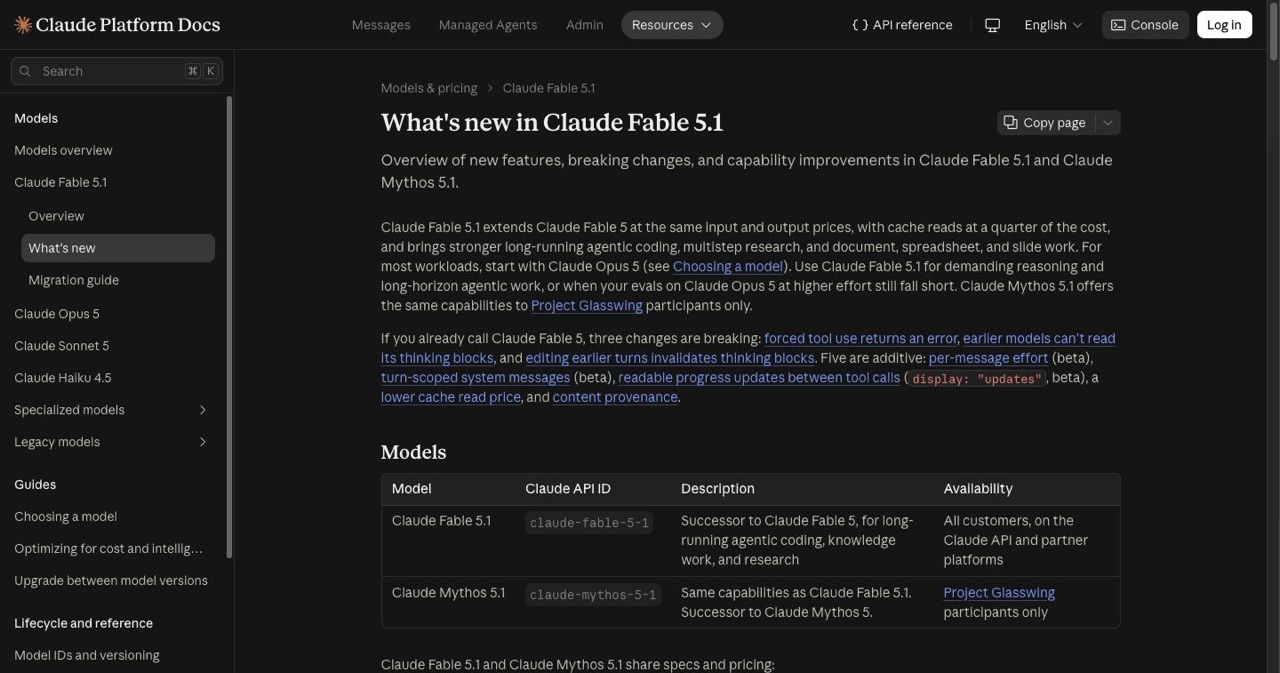Open Claude Haiku 4.5 in sidebar
1280x673 pixels.
[x=63, y=378]
